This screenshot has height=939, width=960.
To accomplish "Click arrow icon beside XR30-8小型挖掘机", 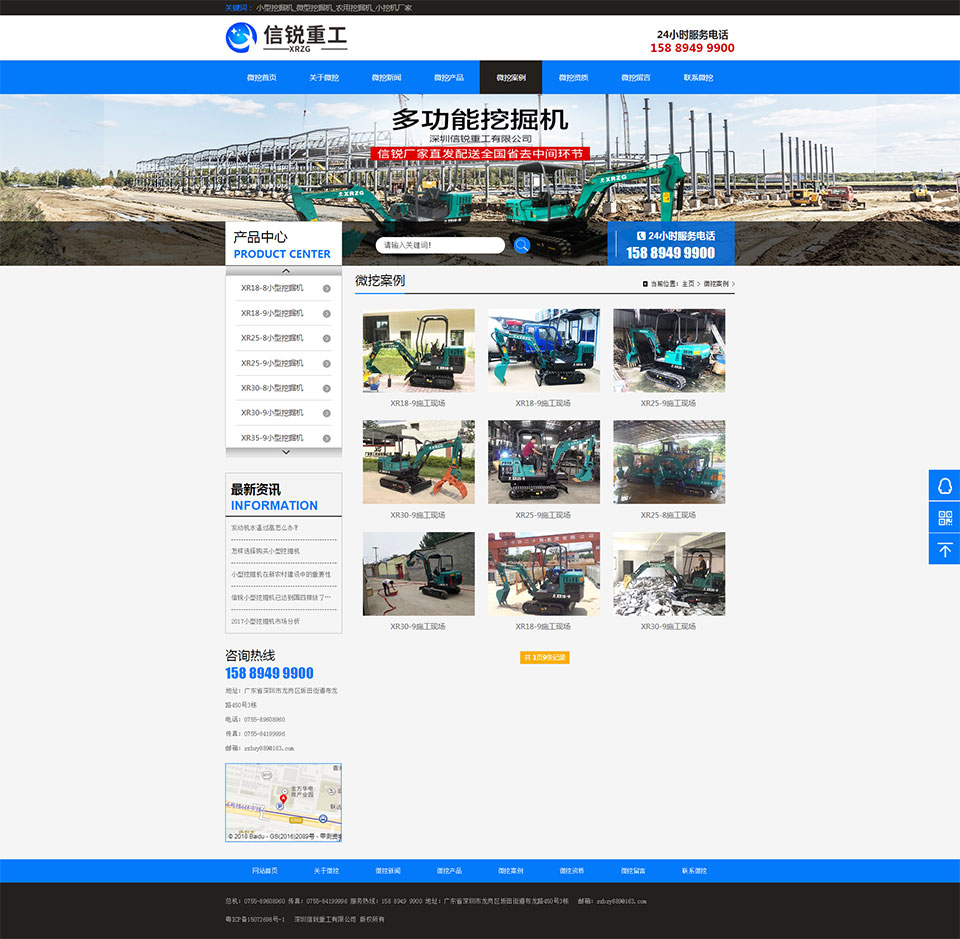I will [326, 388].
